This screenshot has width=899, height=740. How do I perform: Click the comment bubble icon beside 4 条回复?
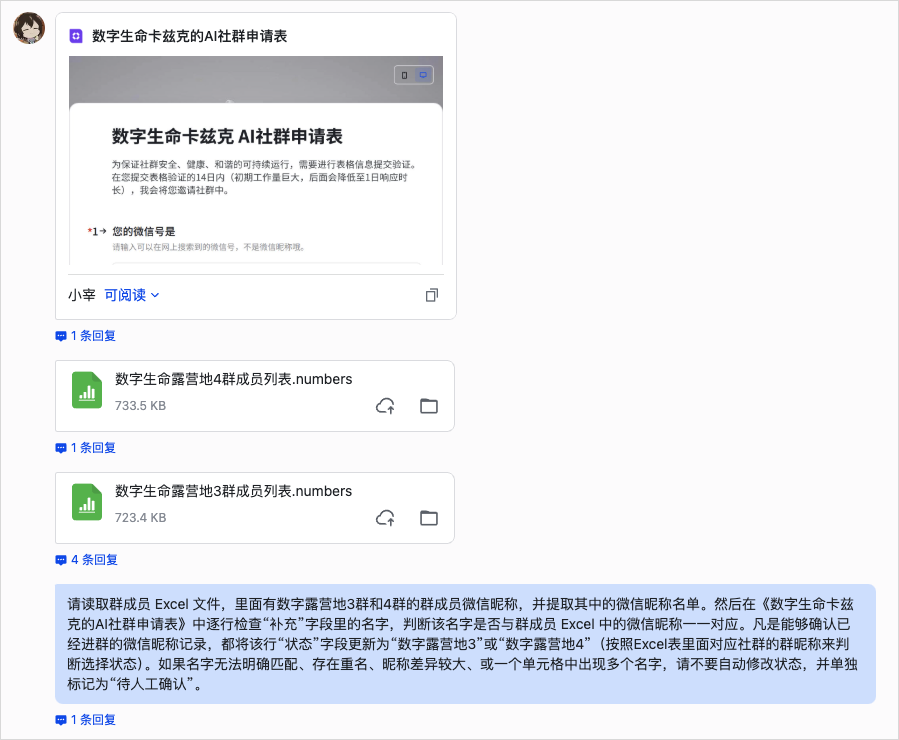(61, 559)
